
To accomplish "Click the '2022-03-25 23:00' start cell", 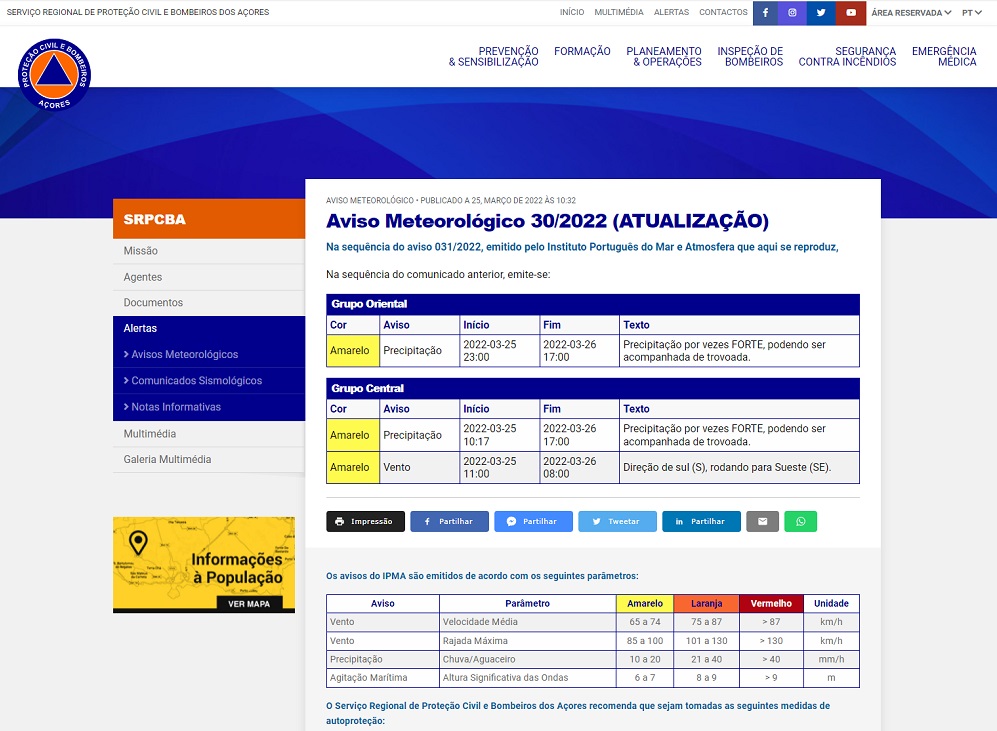I will coord(500,351).
